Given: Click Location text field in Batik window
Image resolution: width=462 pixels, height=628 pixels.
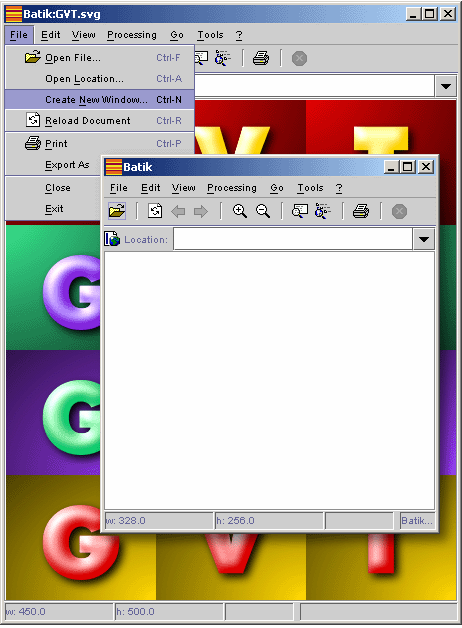Looking at the screenshot, I should point(293,239).
